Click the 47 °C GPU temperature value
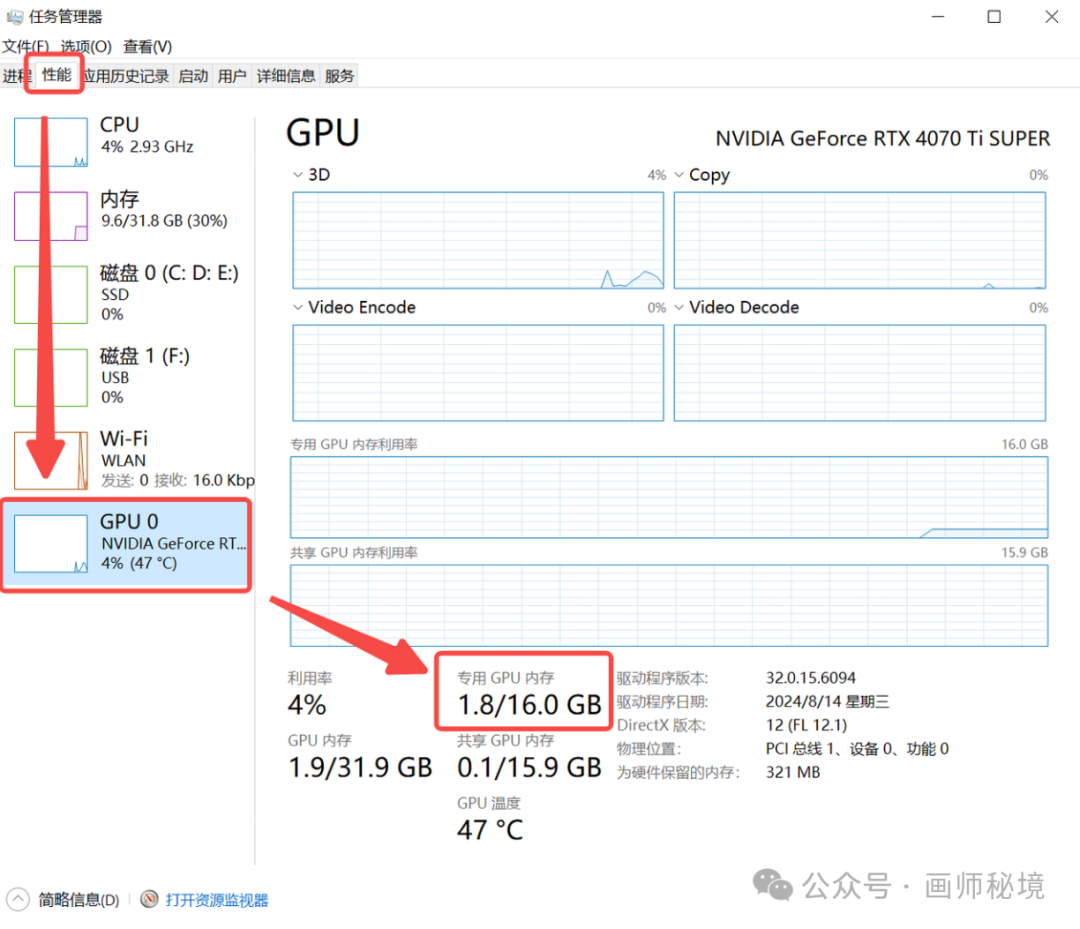1080x929 pixels. pyautogui.click(x=490, y=830)
